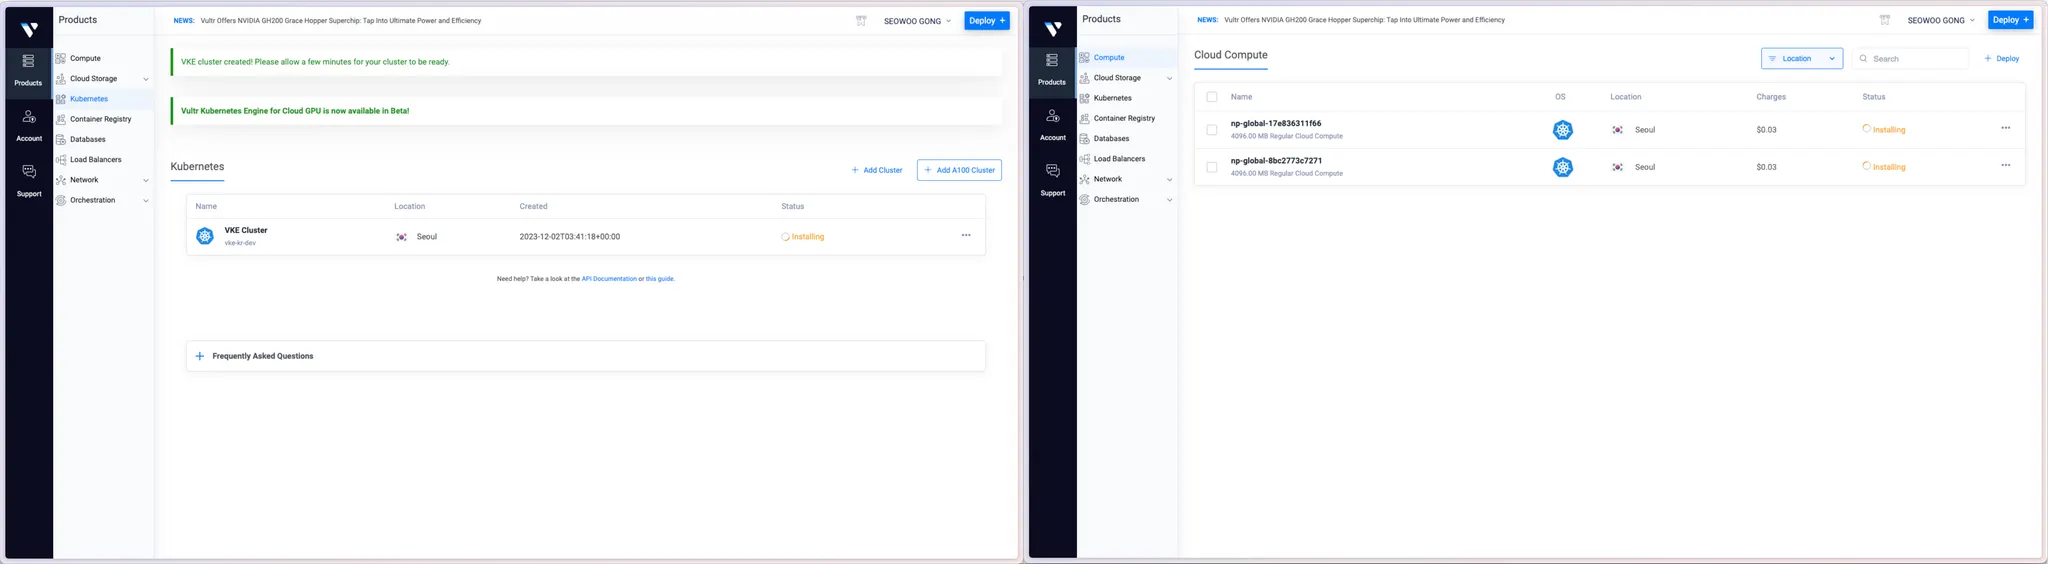Check the np-global-8bc2773c7271 row checkbox
This screenshot has width=2048, height=564.
(1212, 167)
